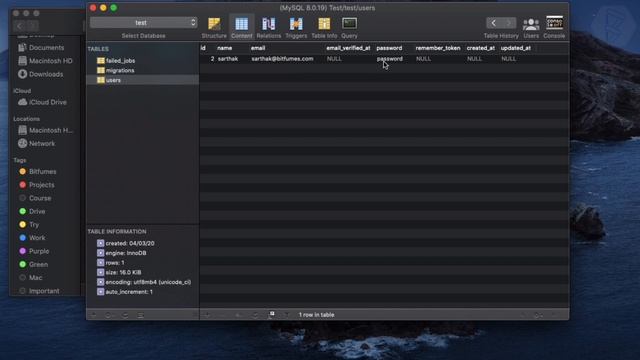
Task: Open the Users management icon
Action: click(x=531, y=28)
